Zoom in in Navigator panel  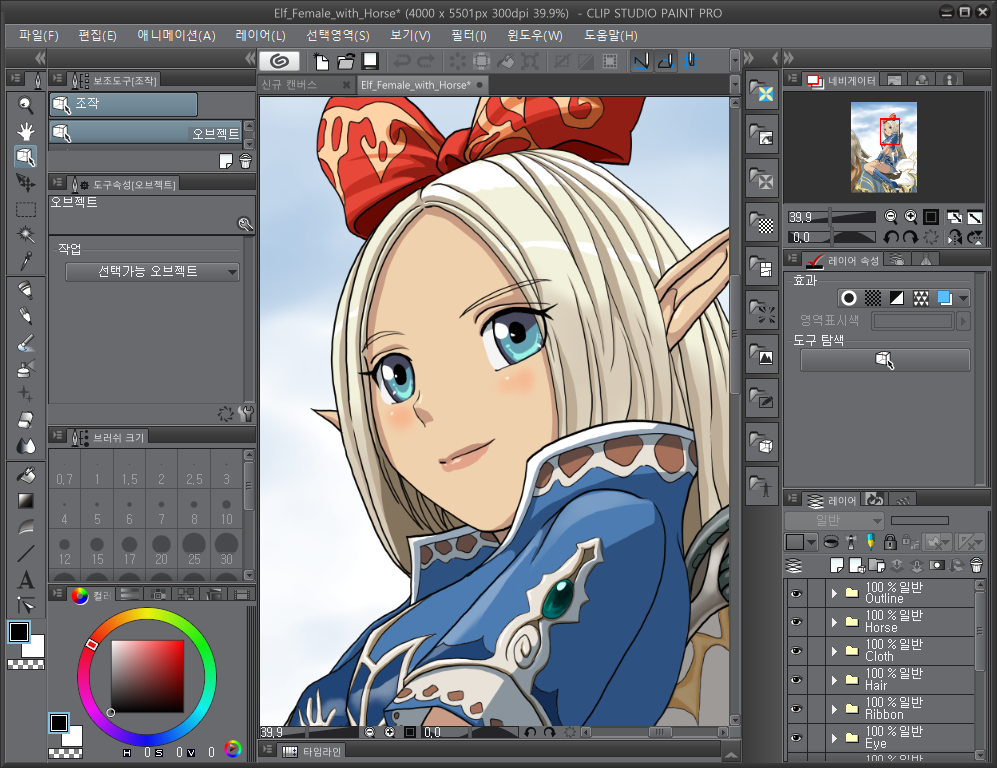click(x=911, y=217)
